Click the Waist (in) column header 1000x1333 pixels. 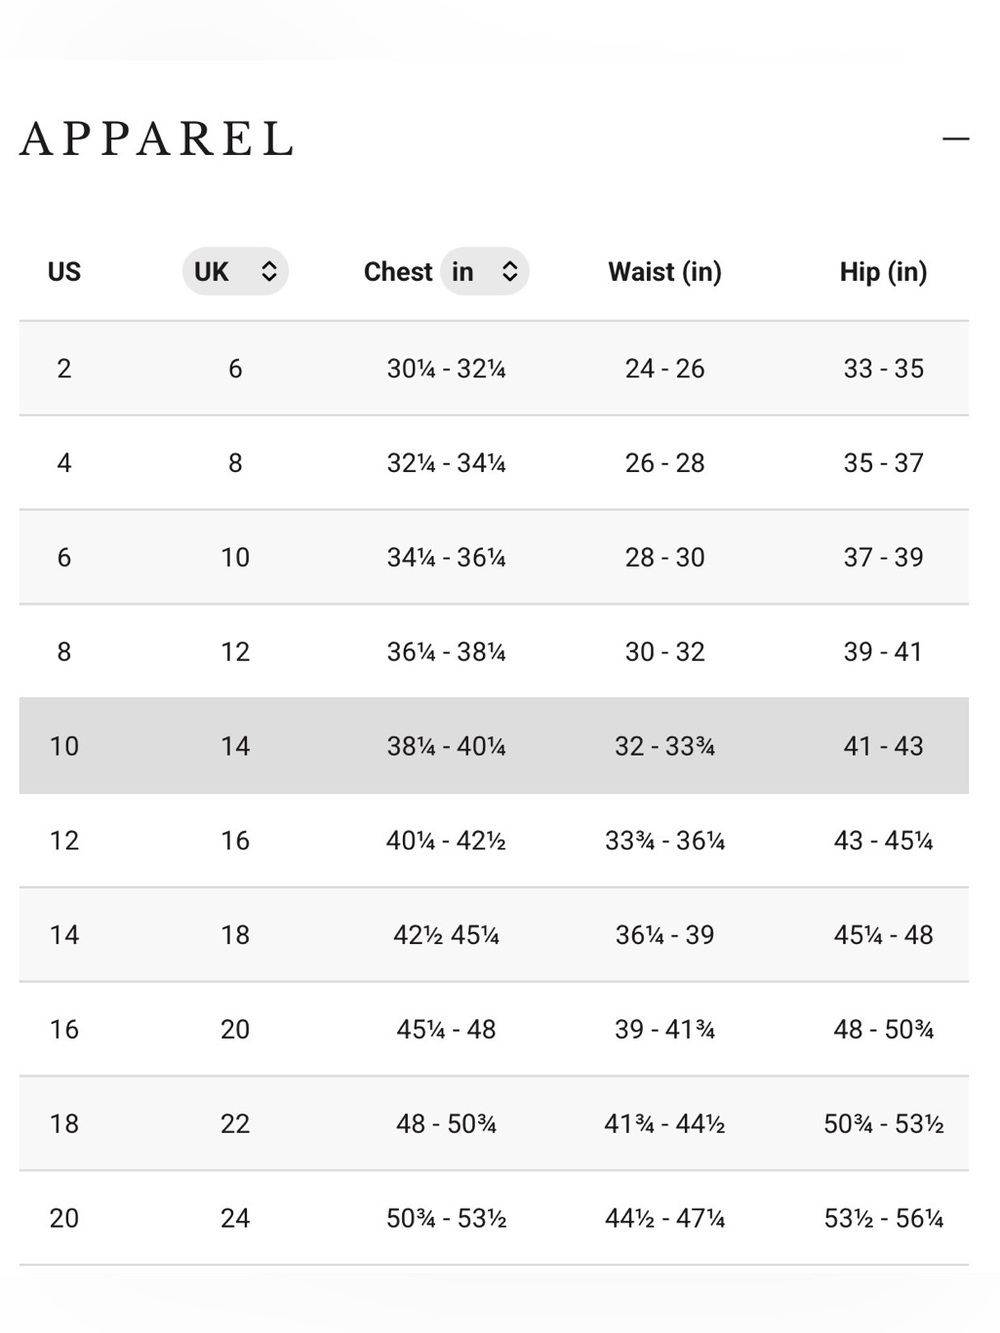coord(665,272)
